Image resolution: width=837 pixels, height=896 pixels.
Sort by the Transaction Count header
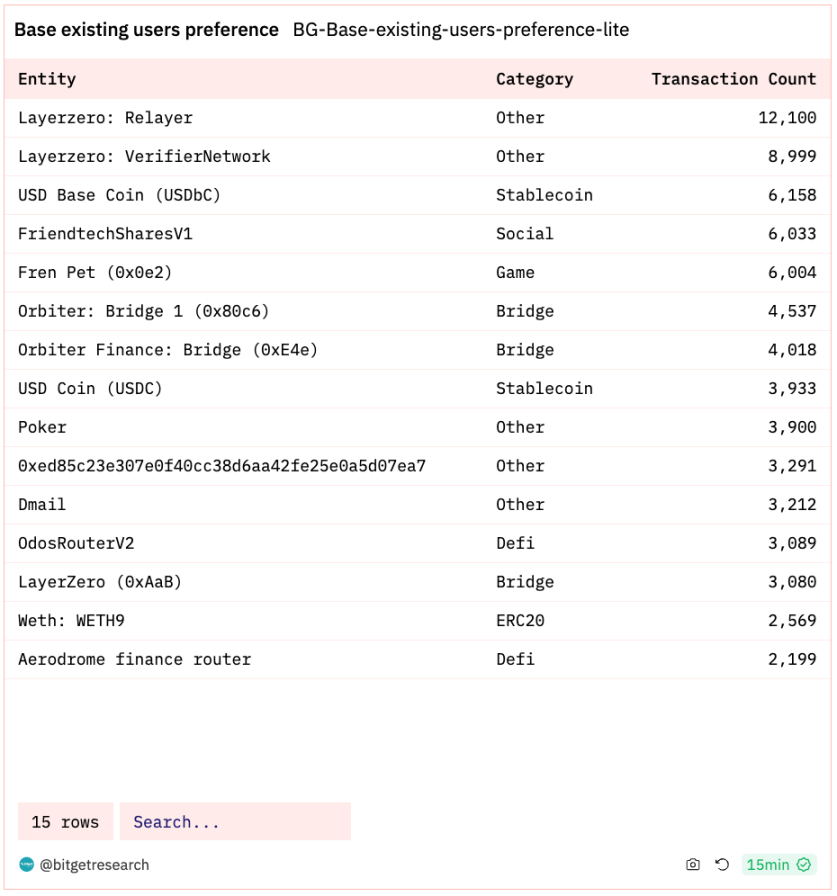point(734,79)
